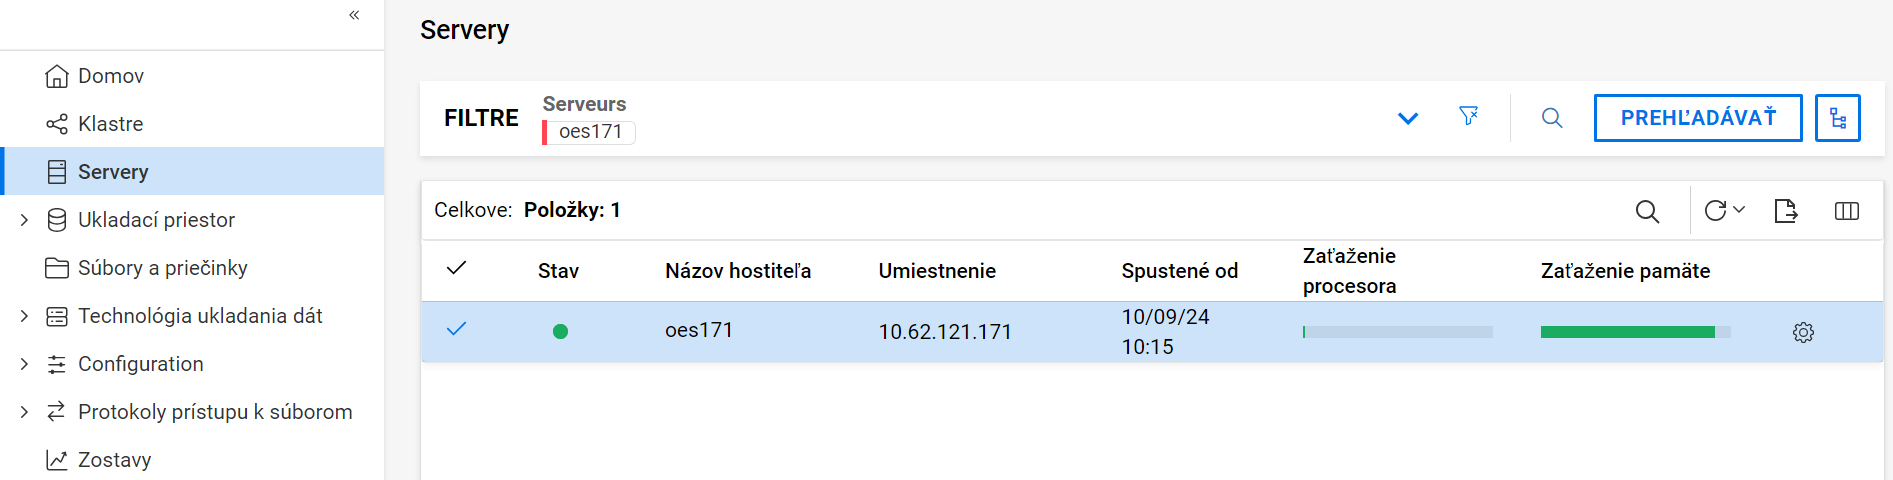Deselect the oes171 row checkmark
The height and width of the screenshot is (480, 1893).
click(457, 329)
